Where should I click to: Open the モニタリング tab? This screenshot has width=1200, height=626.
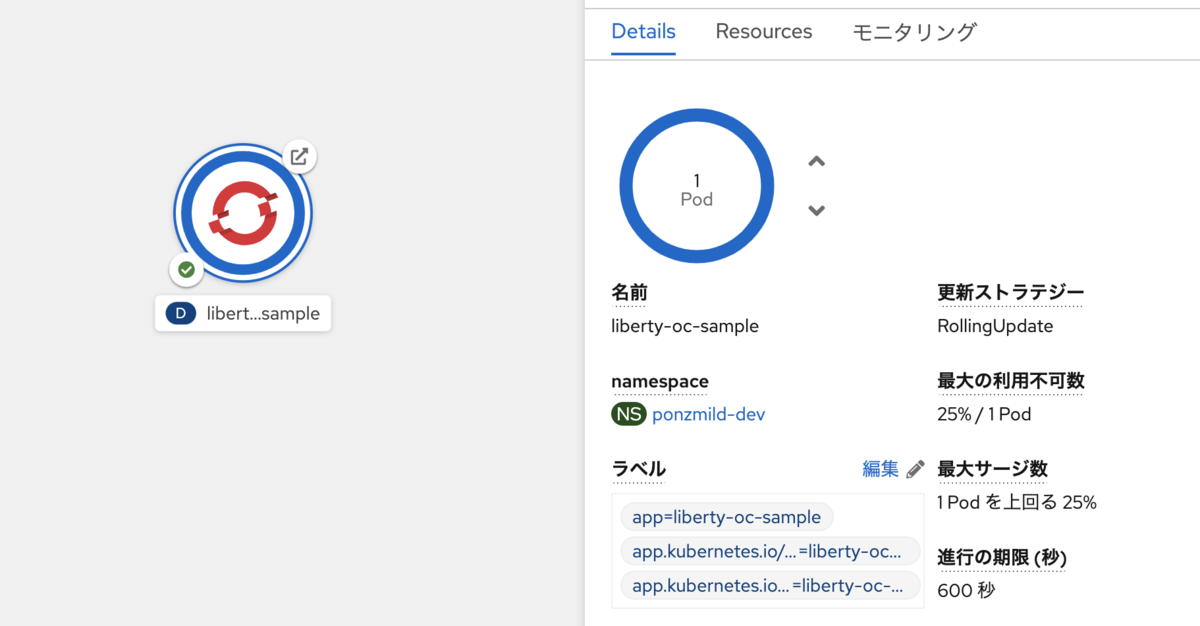[x=915, y=31]
